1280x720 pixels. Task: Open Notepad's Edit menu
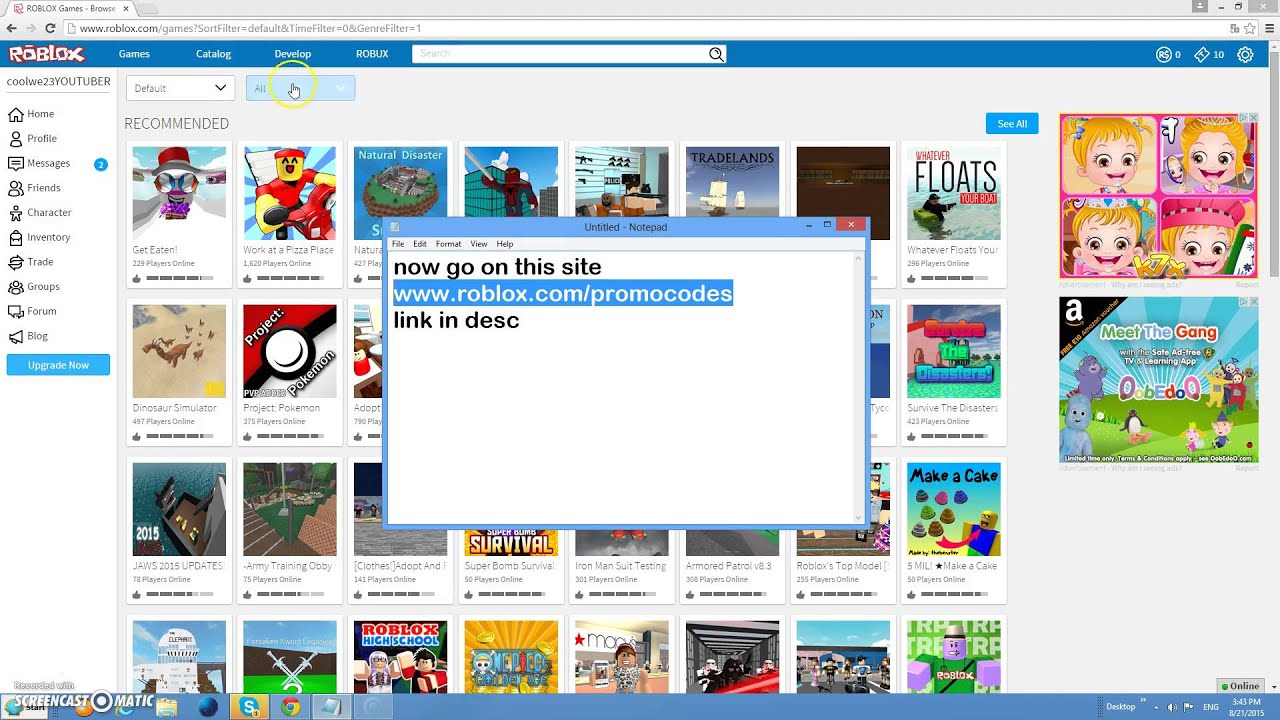coord(420,244)
